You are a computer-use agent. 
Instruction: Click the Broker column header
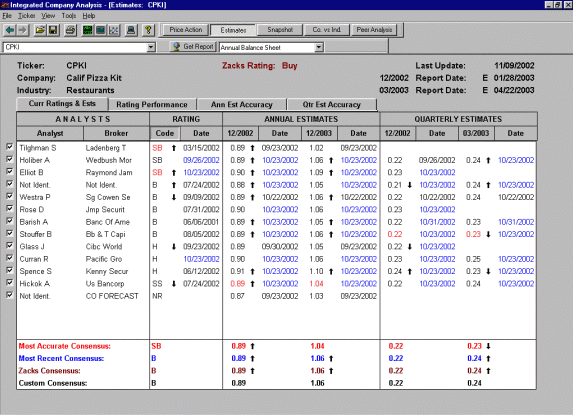click(x=116, y=133)
